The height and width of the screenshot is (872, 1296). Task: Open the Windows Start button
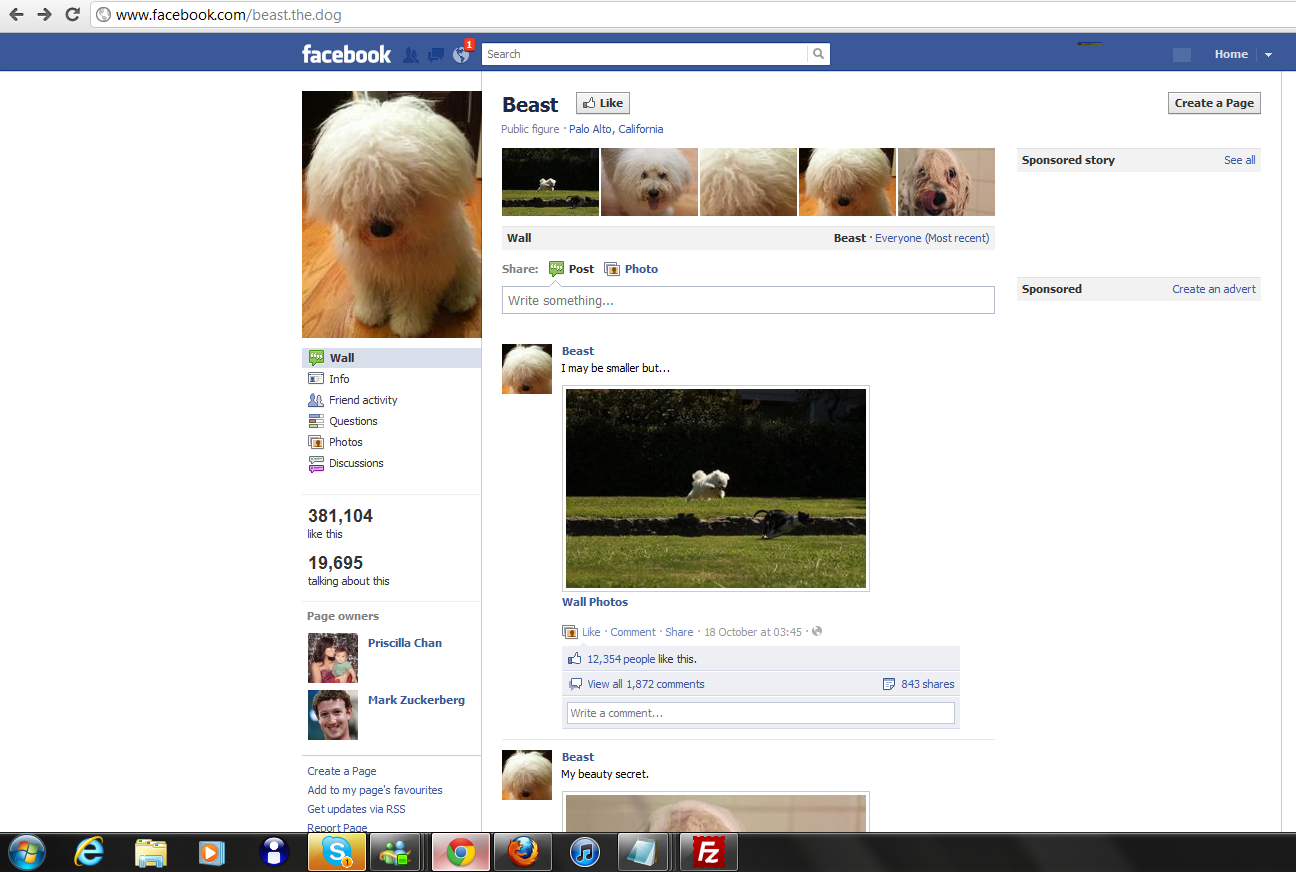pos(26,852)
